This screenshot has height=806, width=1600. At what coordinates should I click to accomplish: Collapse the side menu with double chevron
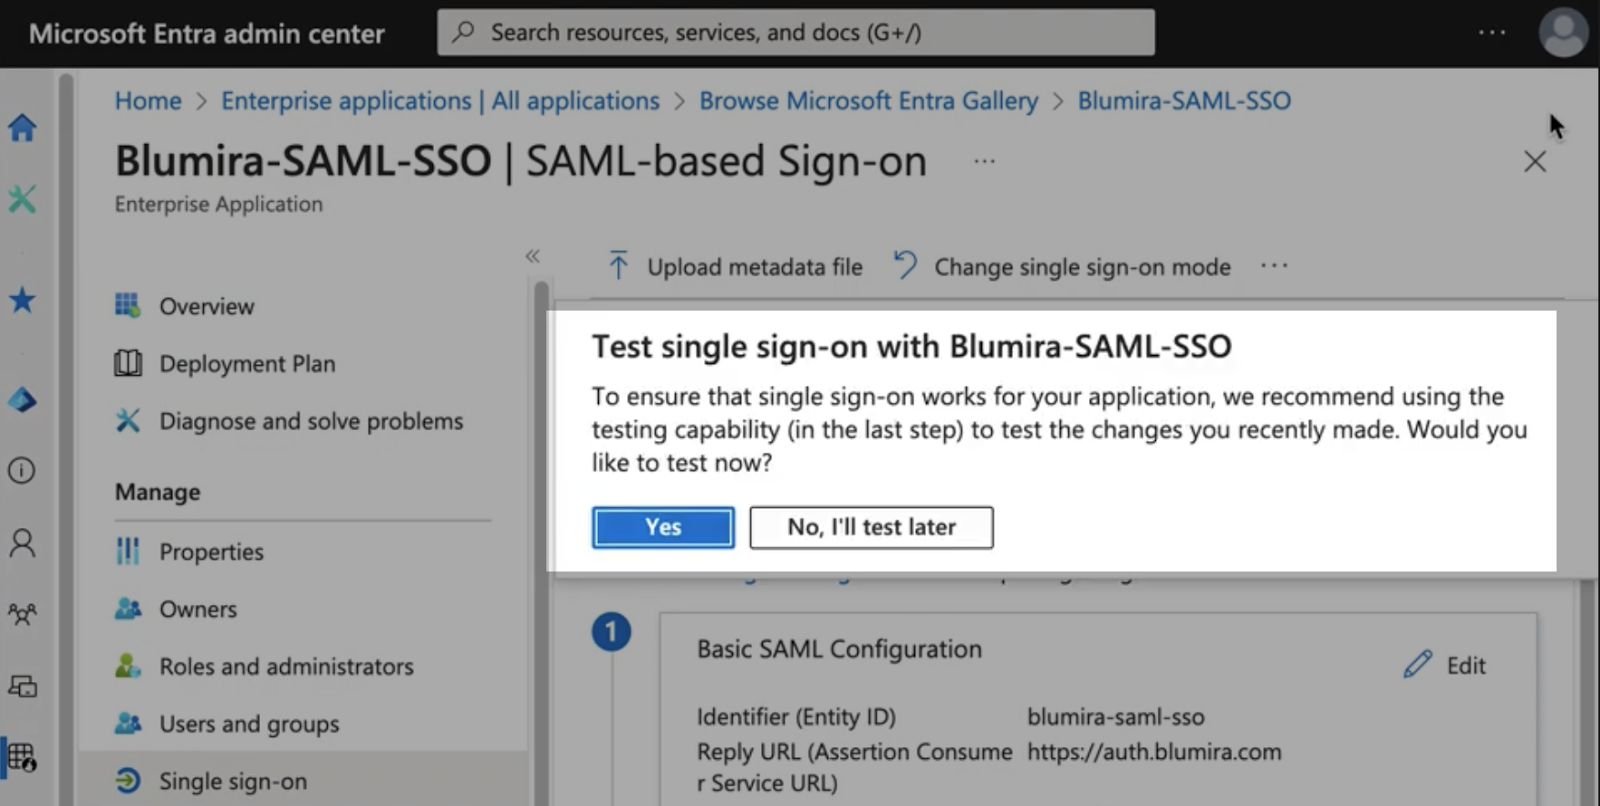coord(533,256)
